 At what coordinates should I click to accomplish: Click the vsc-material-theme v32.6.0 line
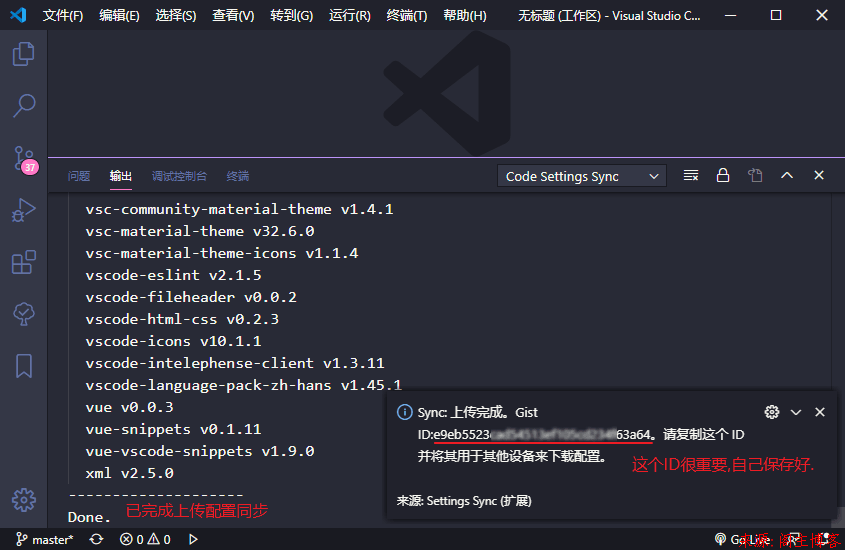pos(199,231)
